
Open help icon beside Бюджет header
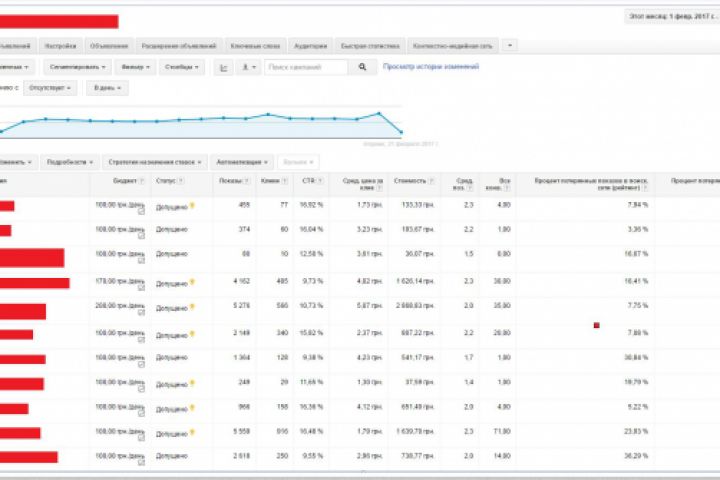click(x=142, y=181)
